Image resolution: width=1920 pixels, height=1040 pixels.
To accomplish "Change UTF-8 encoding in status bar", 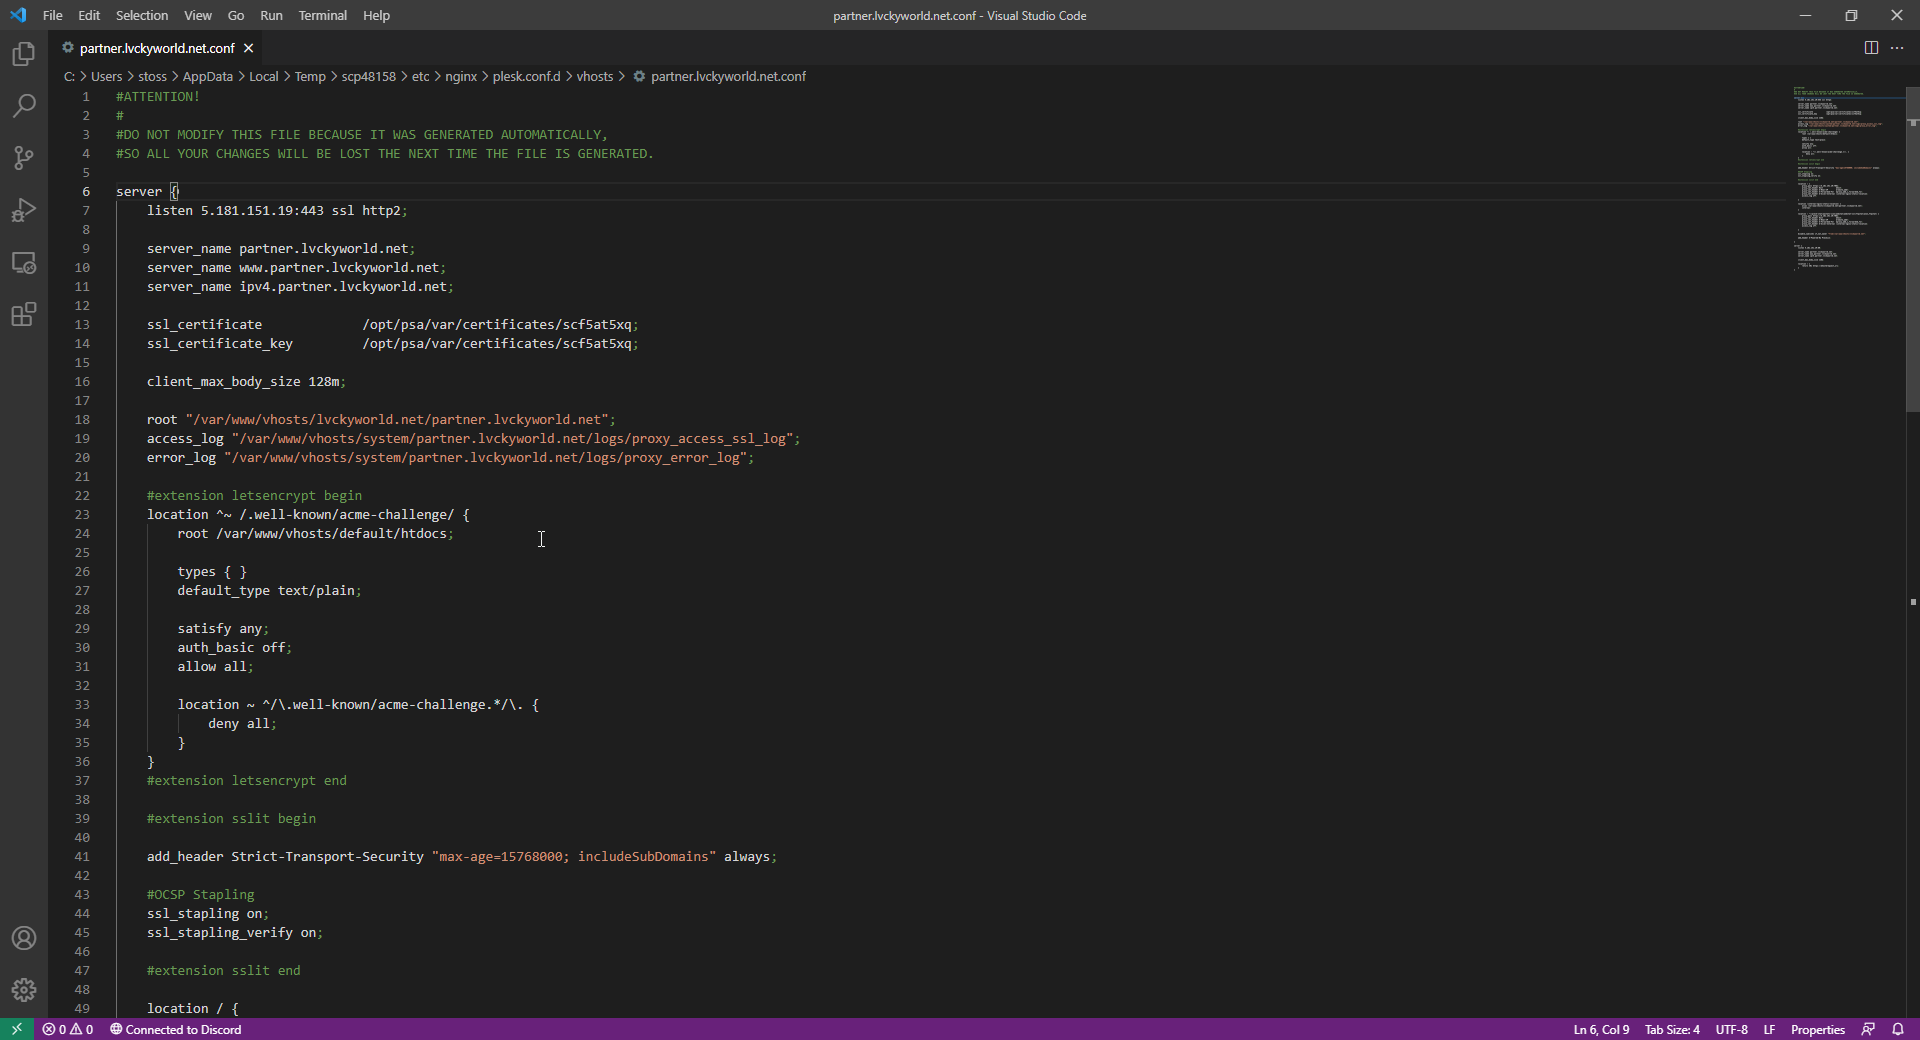I will 1731,1029.
